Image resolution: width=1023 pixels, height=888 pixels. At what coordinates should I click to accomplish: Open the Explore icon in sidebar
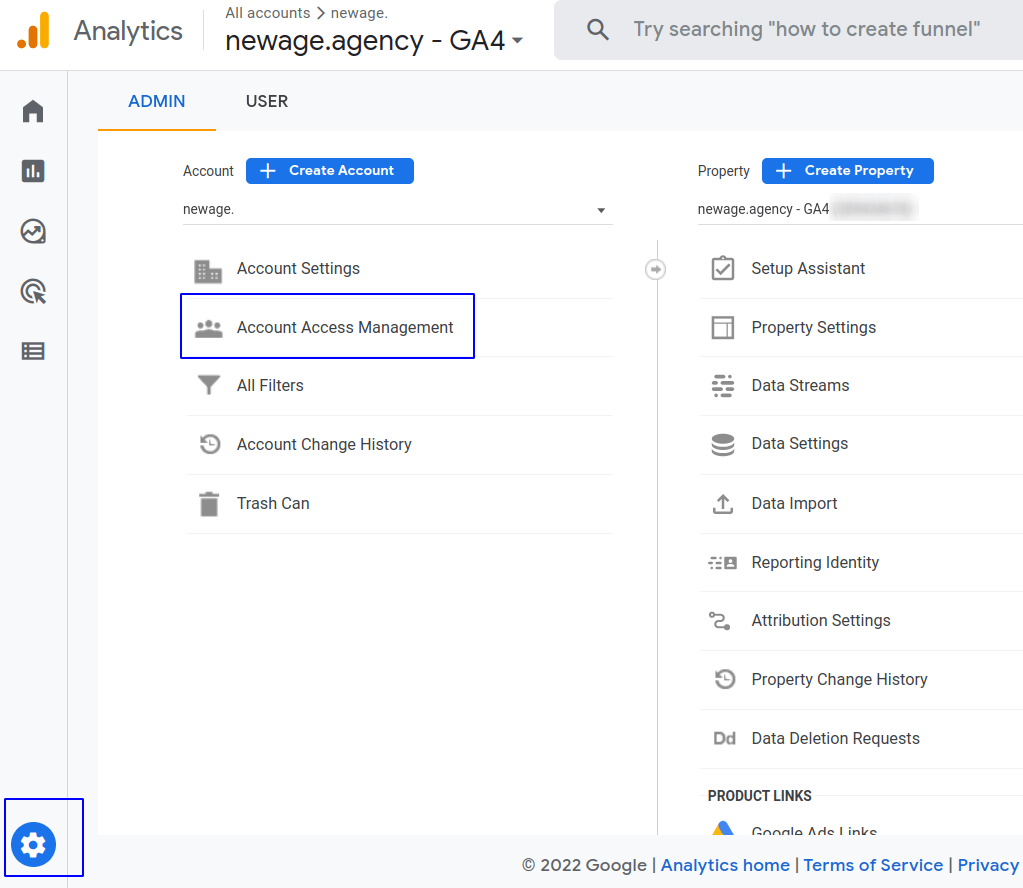(32, 231)
